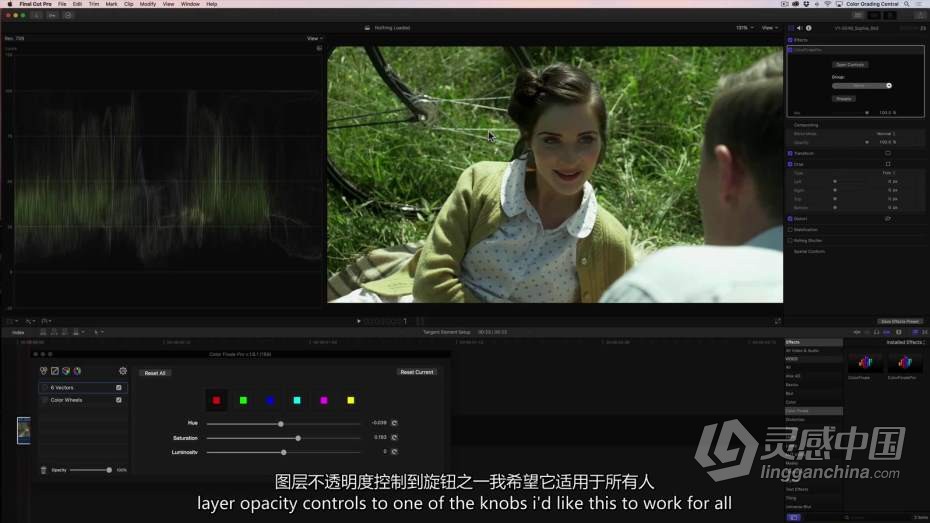This screenshot has width=930, height=523.
Task: Select the 6 Vectors layer
Action: (82, 388)
